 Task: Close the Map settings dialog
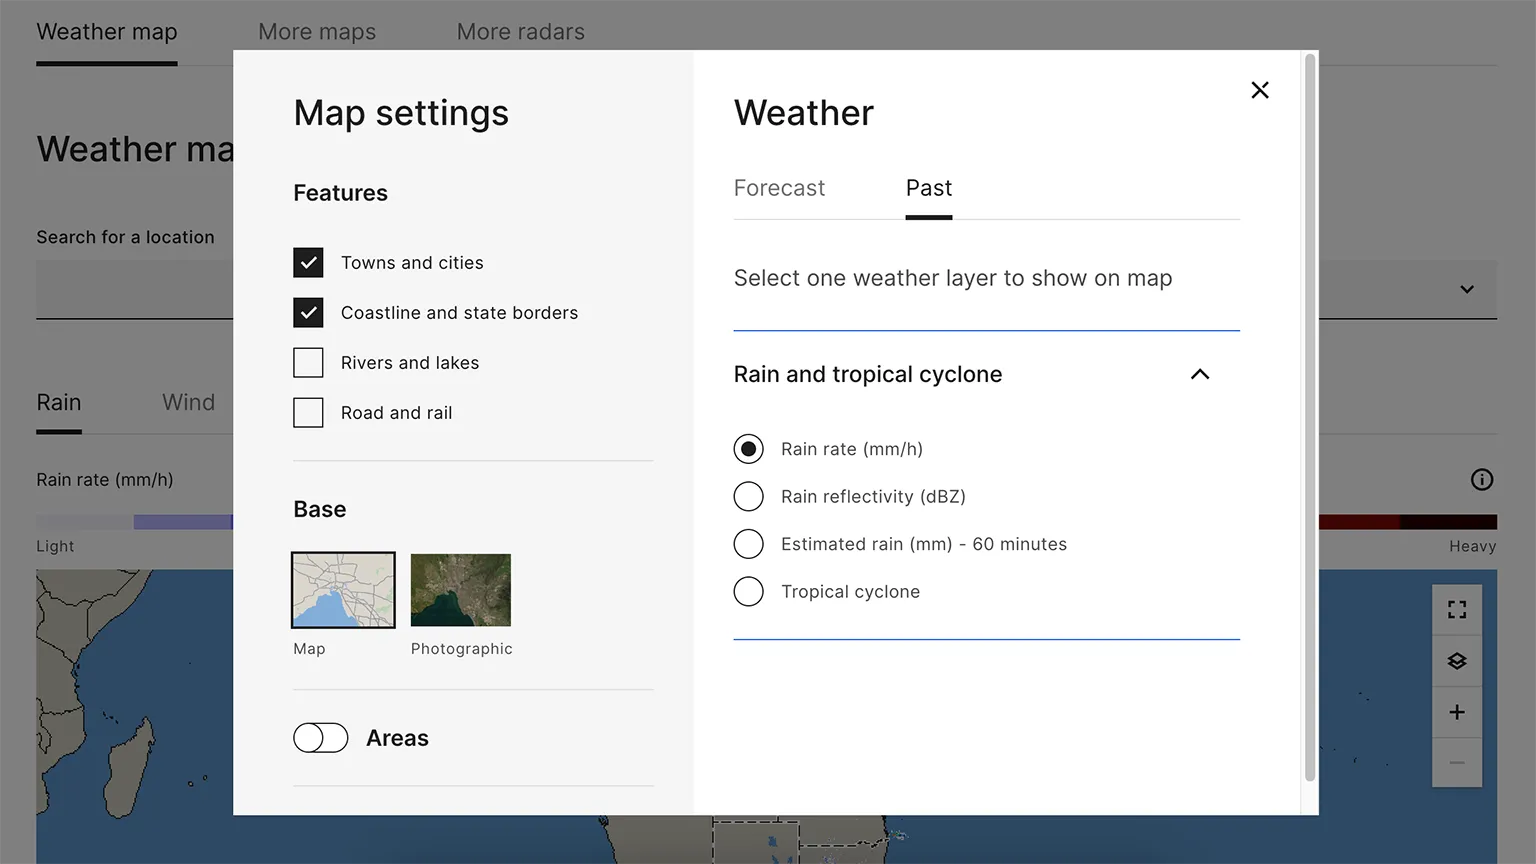tap(1260, 90)
